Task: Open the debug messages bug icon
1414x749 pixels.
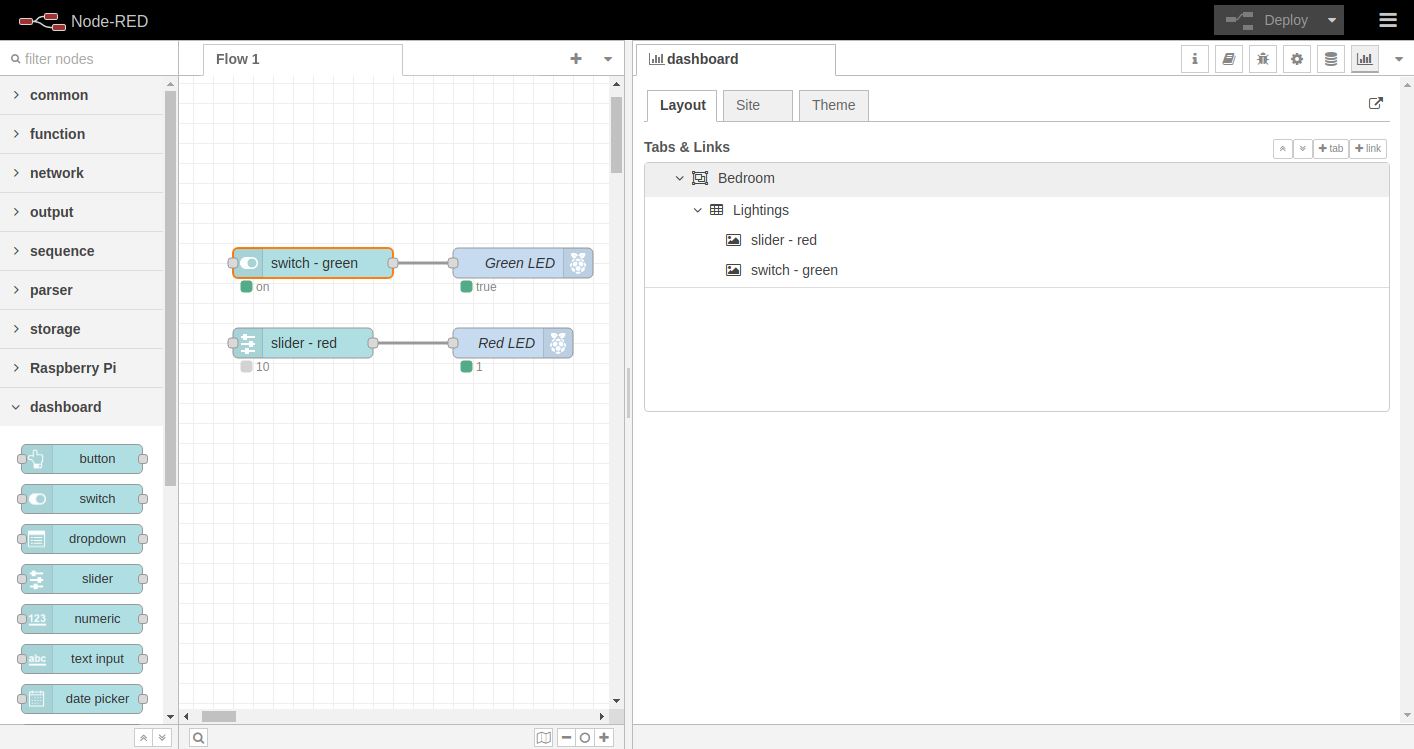Action: coord(1263,59)
